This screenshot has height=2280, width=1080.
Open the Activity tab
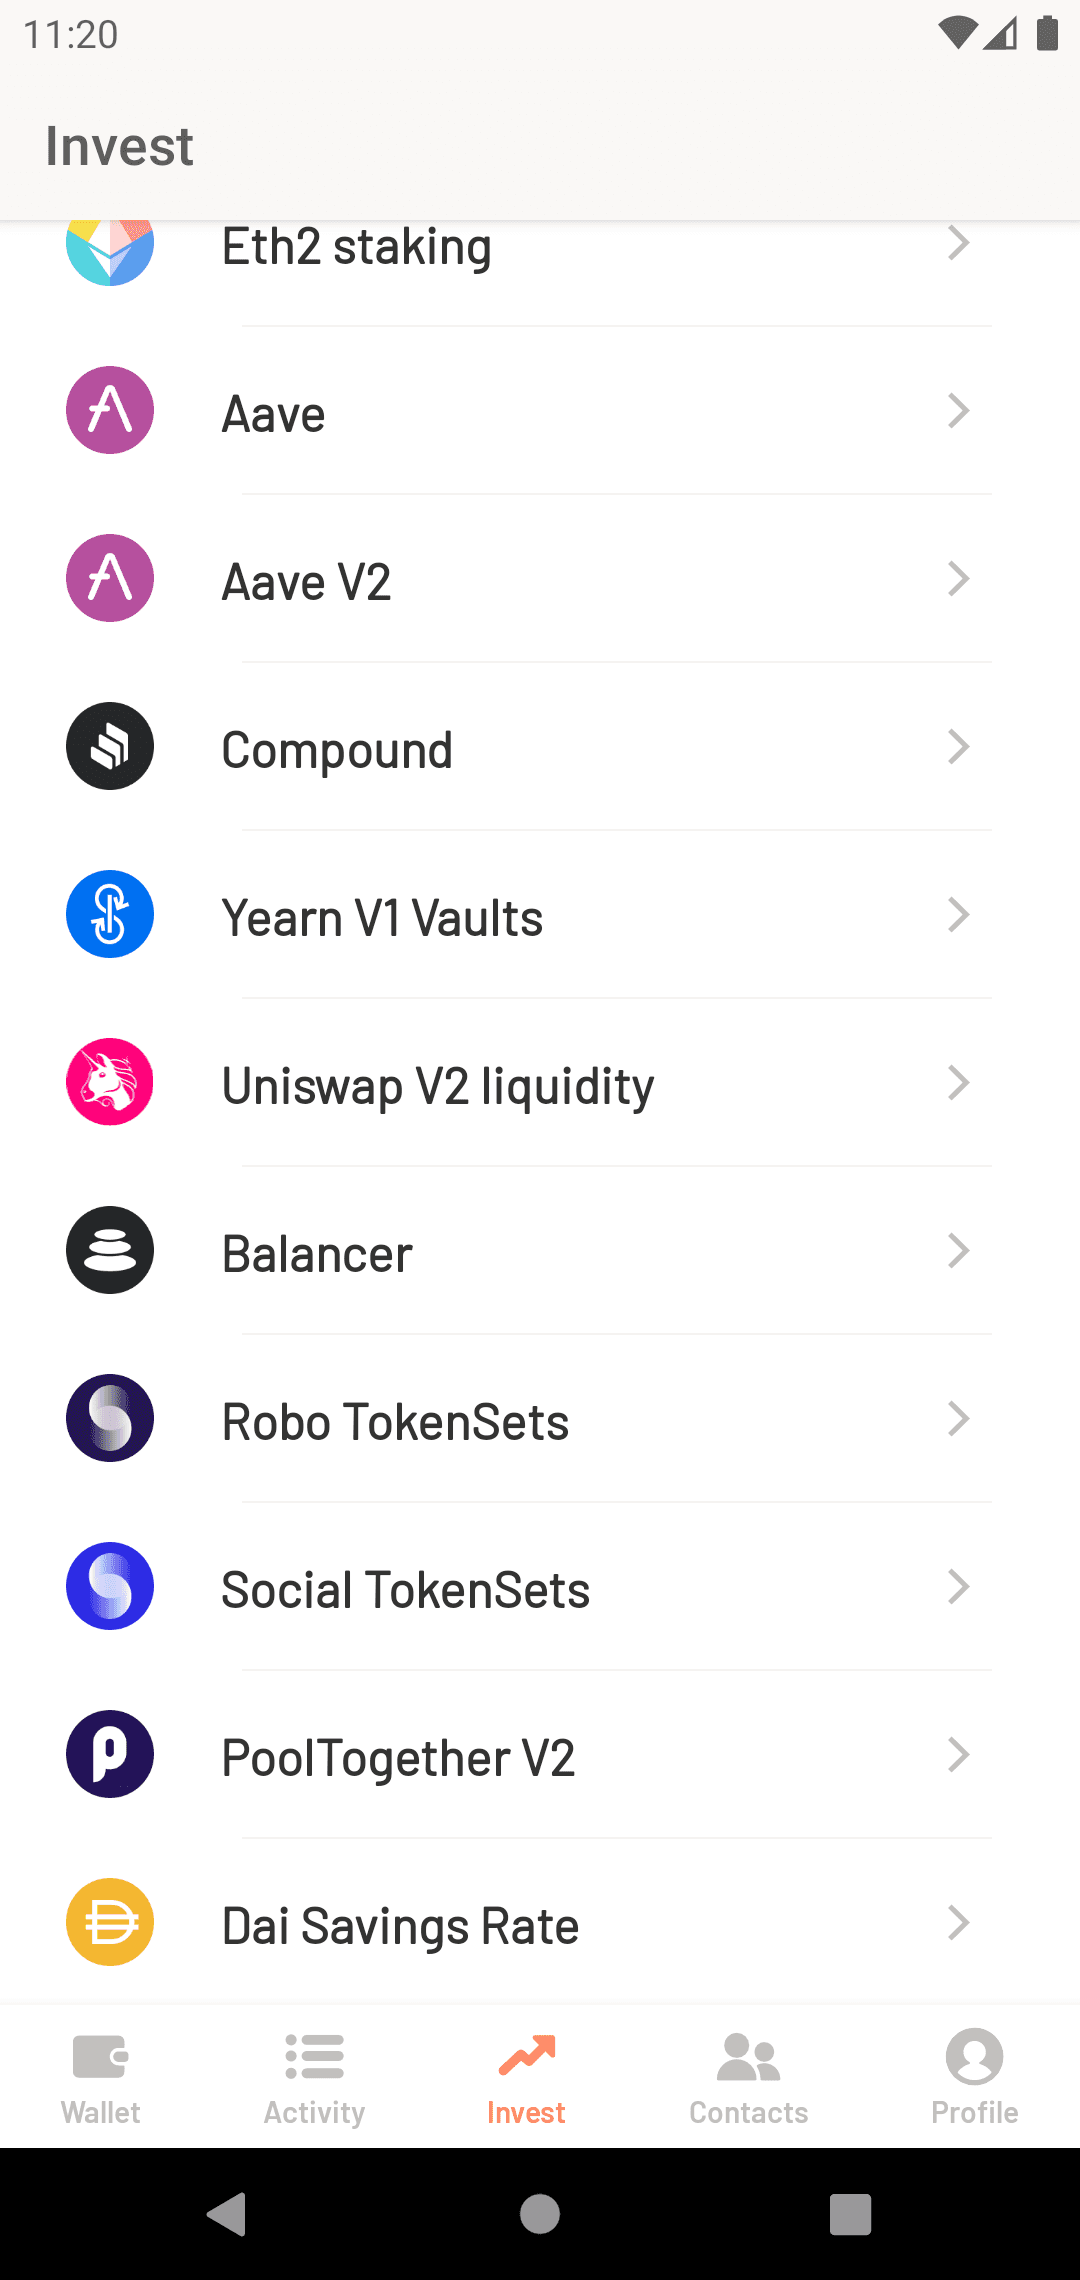pyautogui.click(x=314, y=2078)
